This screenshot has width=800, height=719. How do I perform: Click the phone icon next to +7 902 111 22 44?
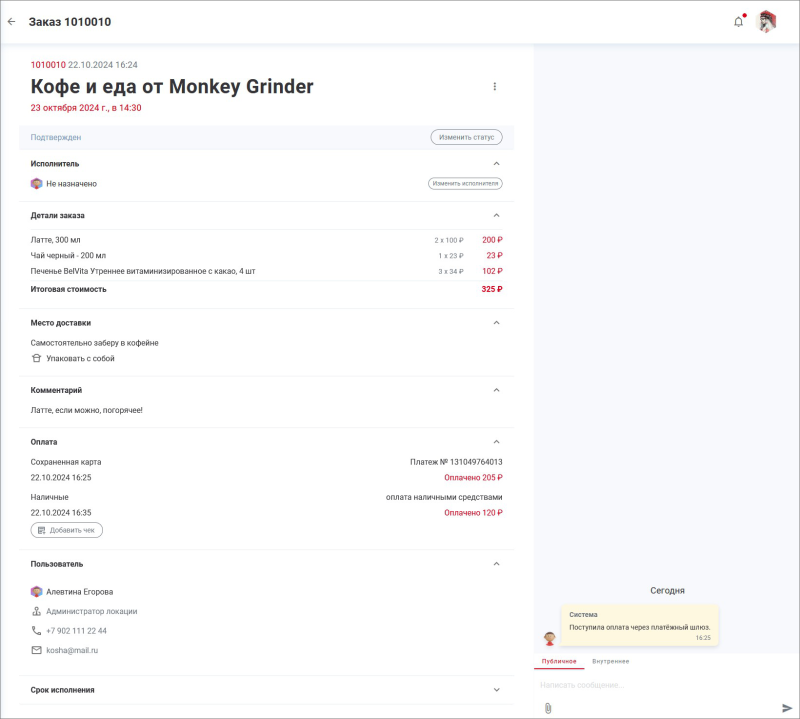tap(36, 631)
